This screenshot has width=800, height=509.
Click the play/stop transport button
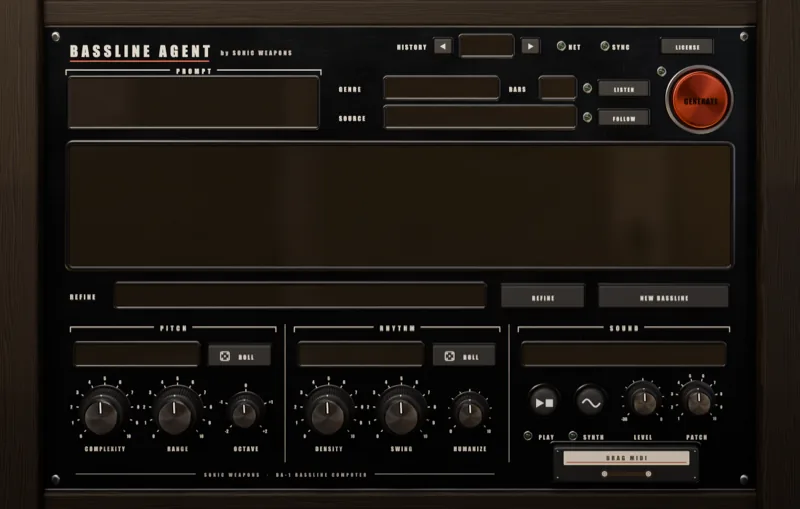[x=544, y=402]
